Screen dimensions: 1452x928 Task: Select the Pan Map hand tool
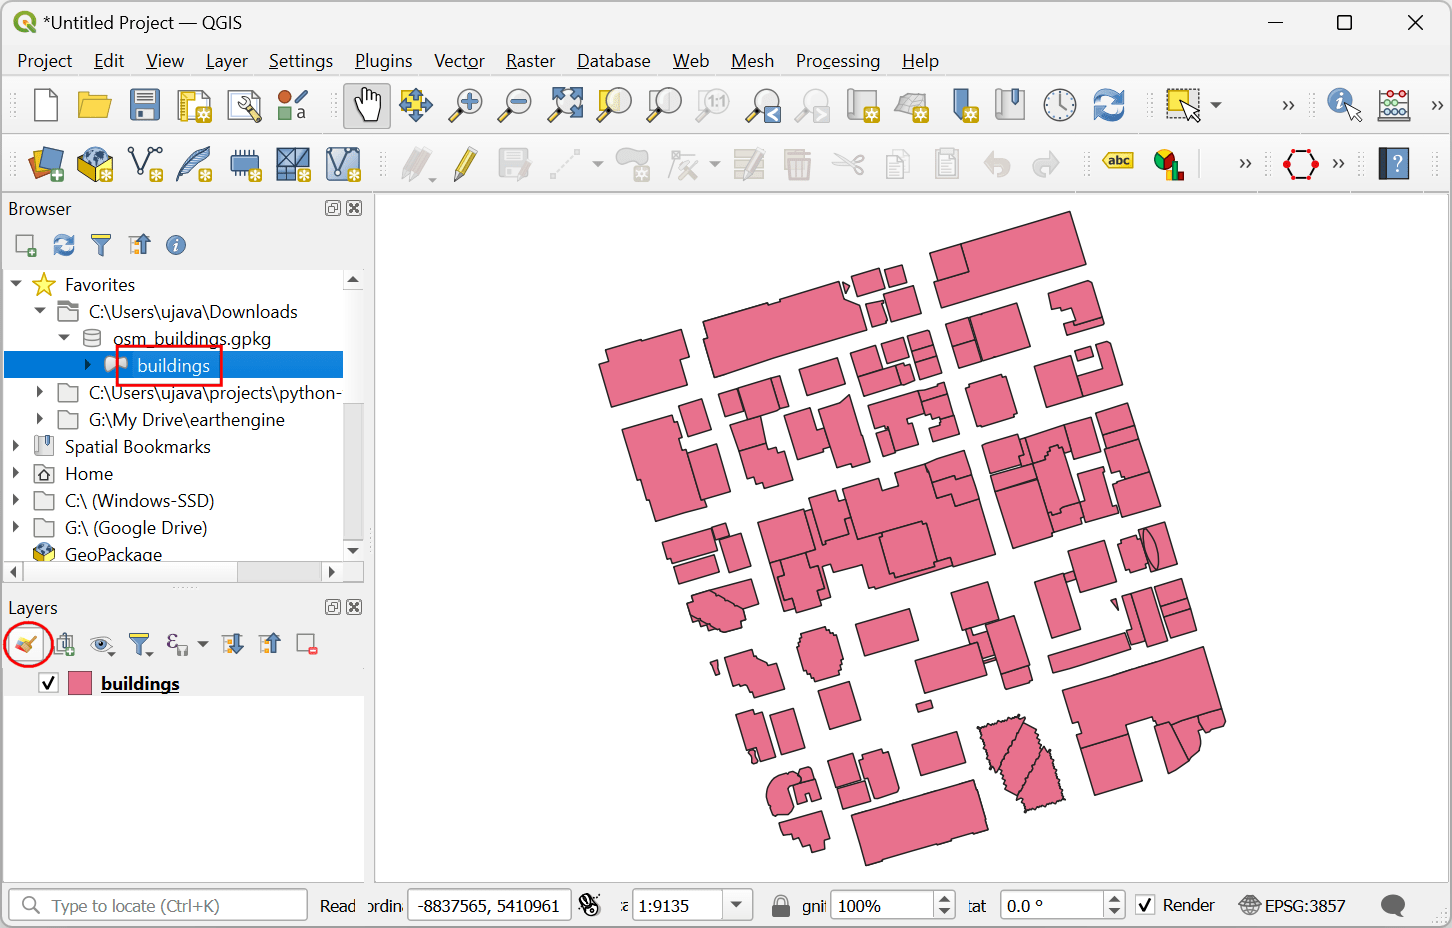coord(367,105)
